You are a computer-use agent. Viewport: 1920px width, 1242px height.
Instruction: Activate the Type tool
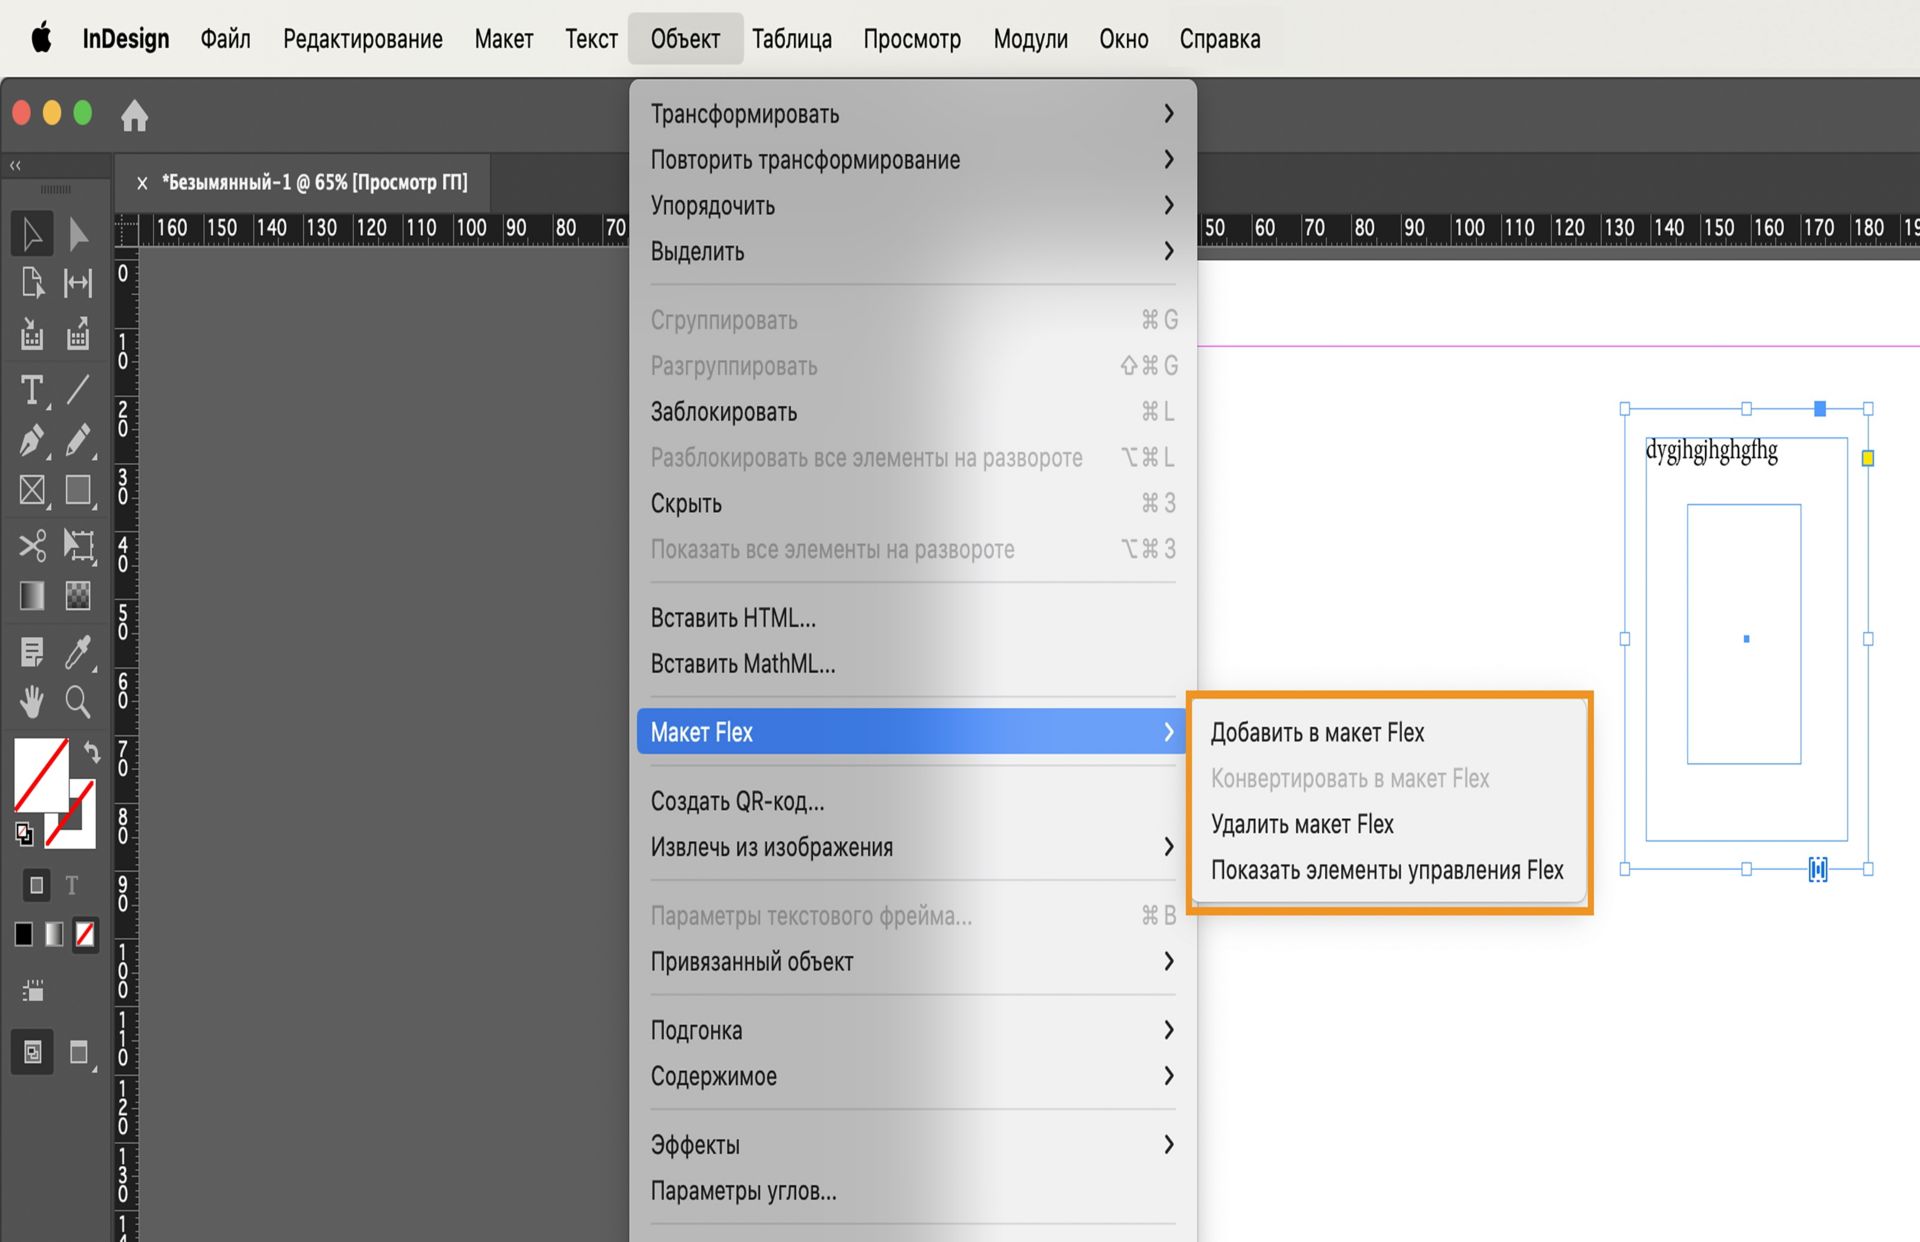[x=31, y=390]
